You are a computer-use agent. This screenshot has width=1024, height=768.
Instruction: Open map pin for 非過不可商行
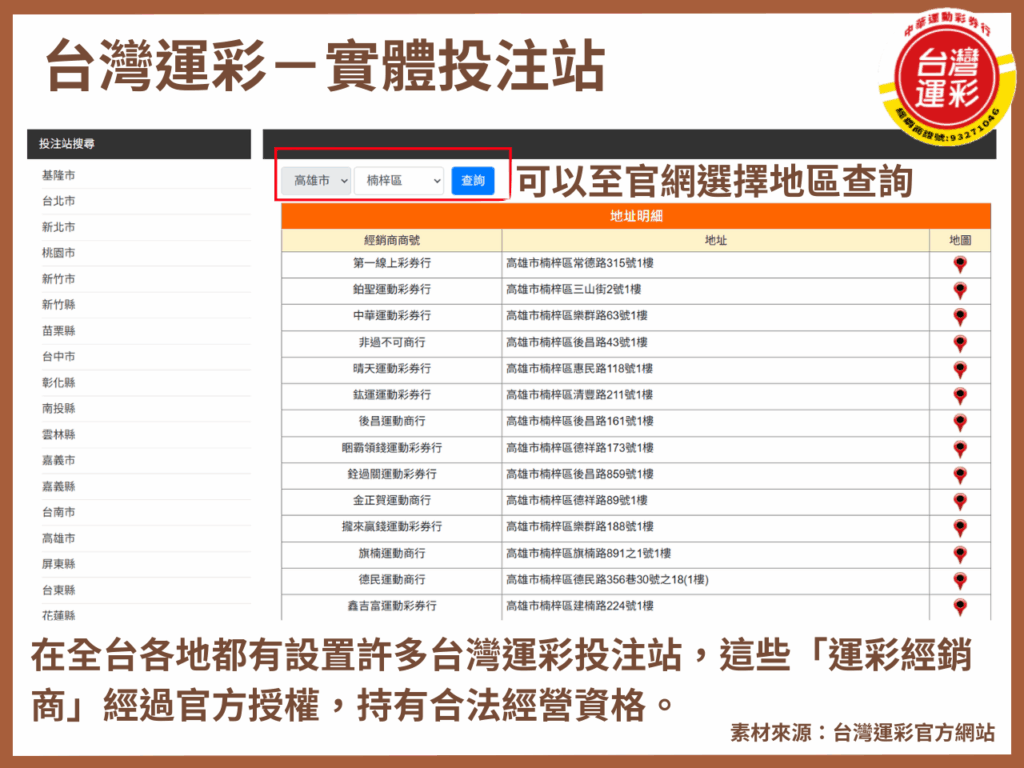959,343
